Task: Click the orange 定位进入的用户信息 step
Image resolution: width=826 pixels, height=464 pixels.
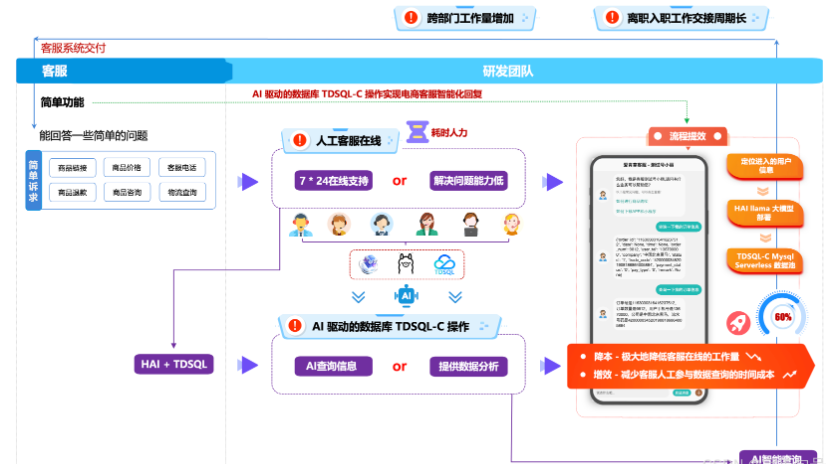Action: pyautogui.click(x=765, y=166)
